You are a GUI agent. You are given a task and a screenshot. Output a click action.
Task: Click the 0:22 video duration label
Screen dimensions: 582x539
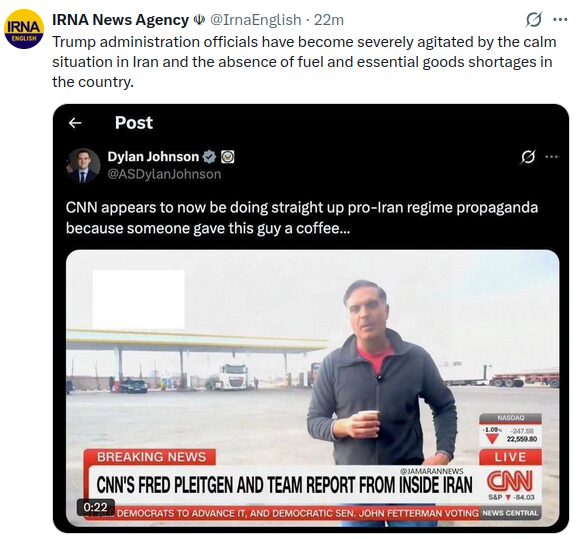(x=95, y=507)
